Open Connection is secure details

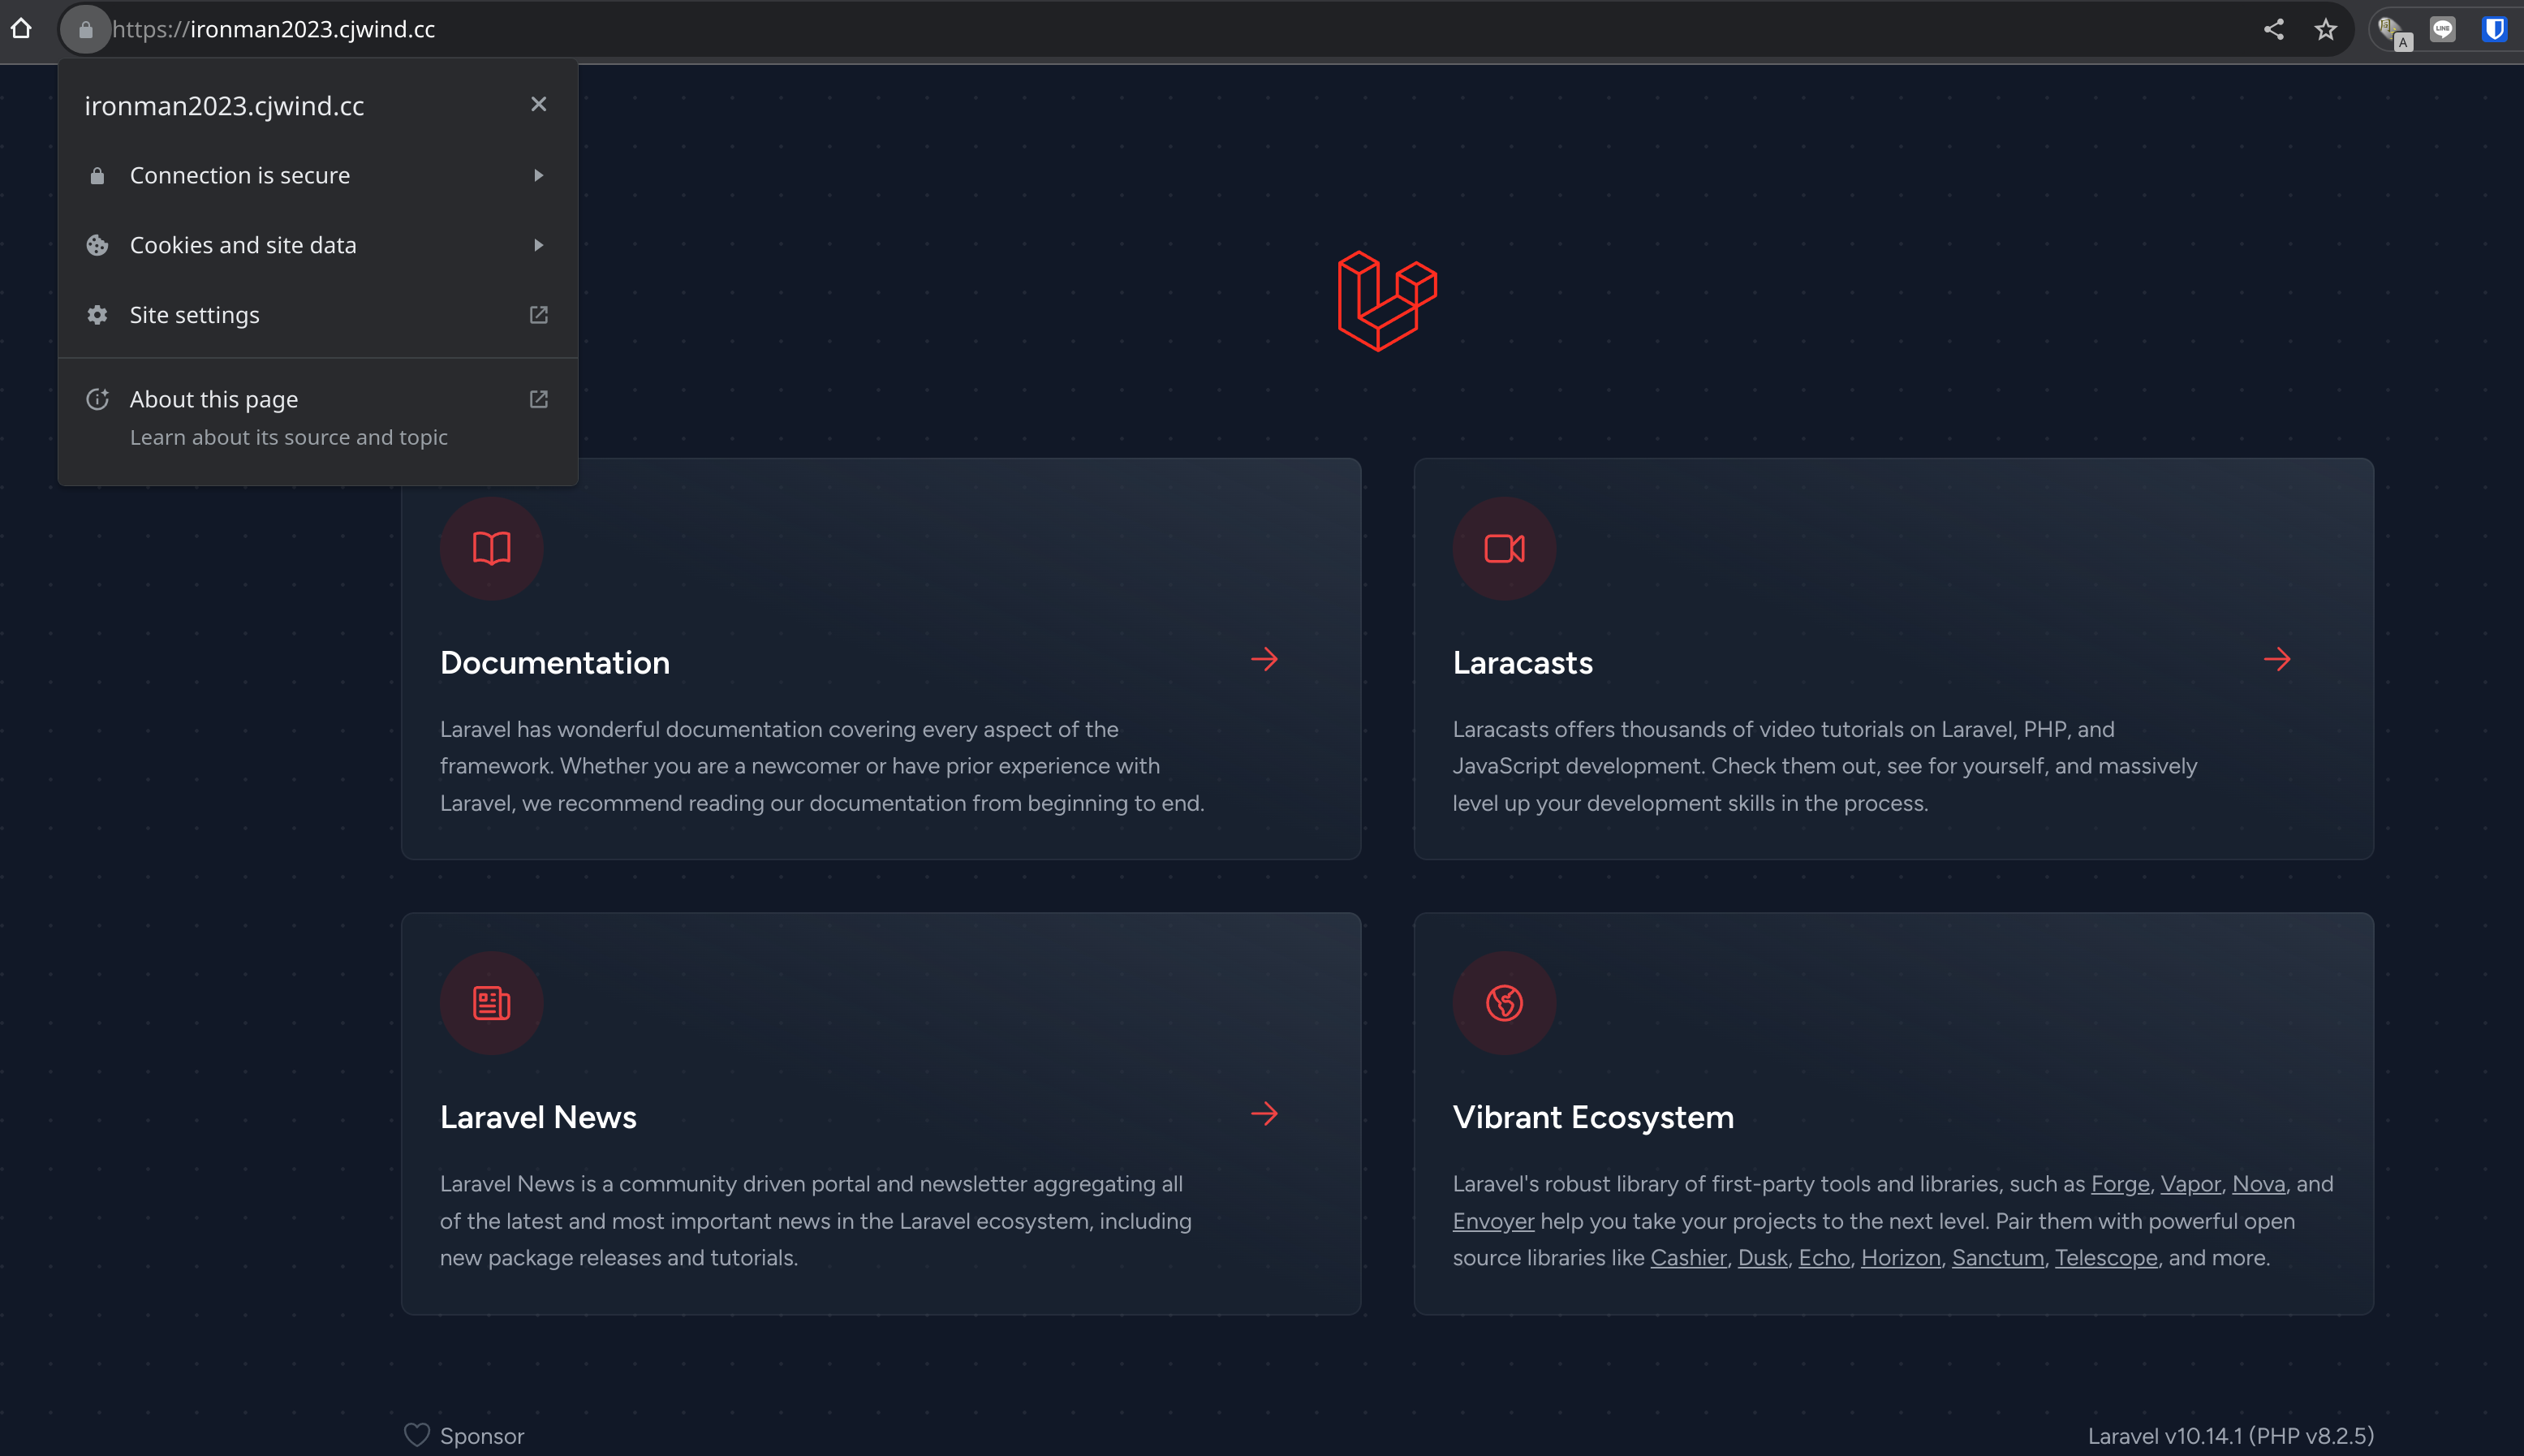click(318, 176)
